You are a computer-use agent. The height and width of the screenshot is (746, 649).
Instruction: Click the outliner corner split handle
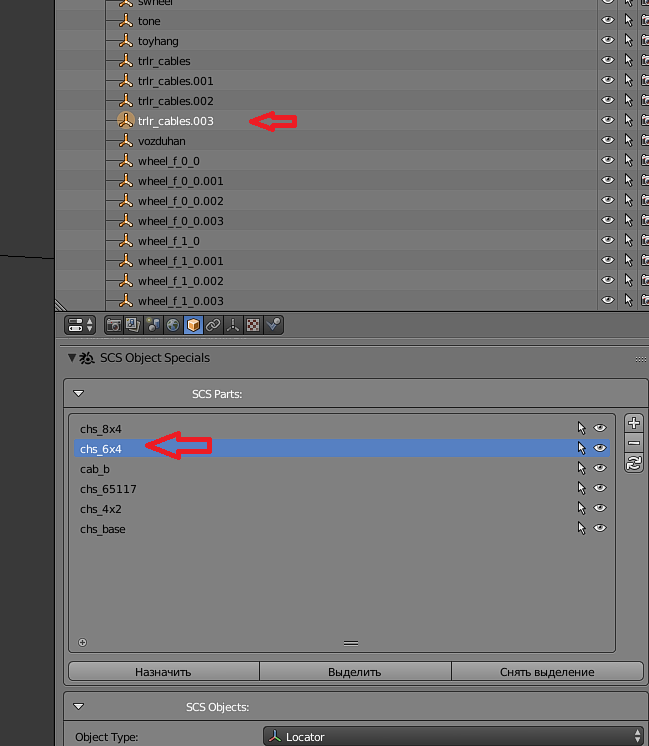coord(61,305)
